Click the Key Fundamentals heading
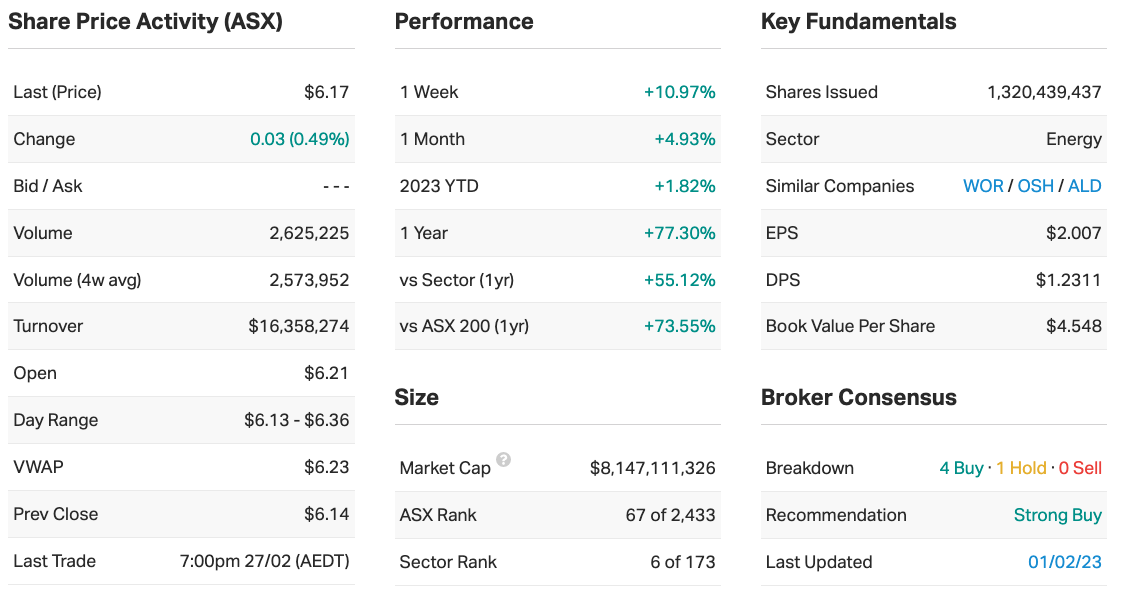 pos(858,22)
